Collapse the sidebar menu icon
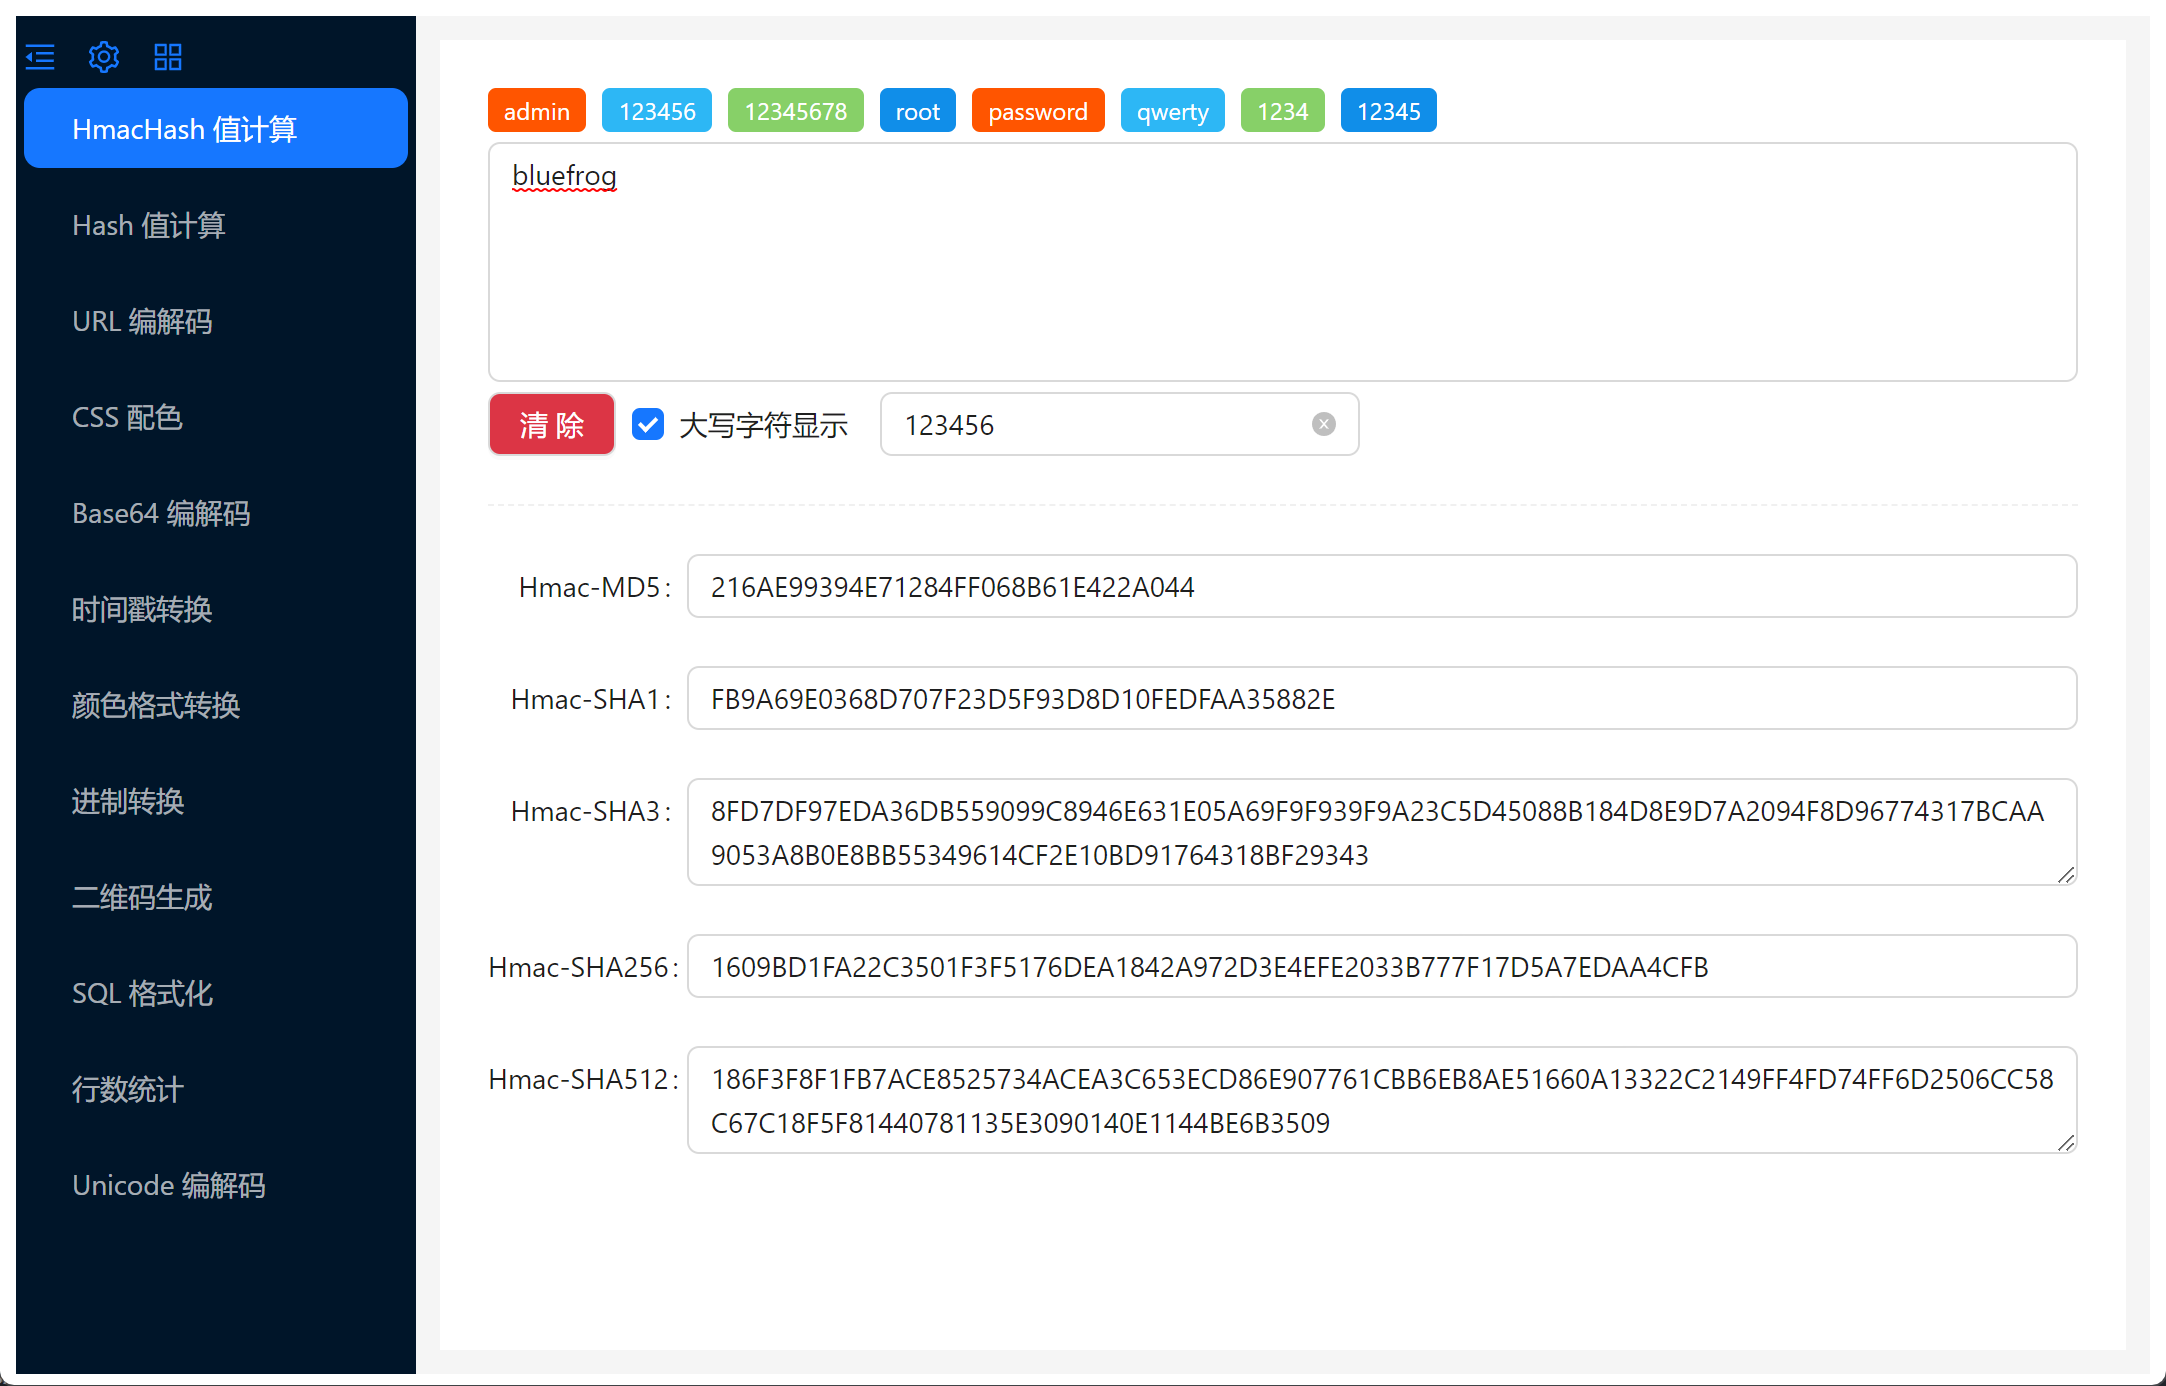 (x=40, y=57)
